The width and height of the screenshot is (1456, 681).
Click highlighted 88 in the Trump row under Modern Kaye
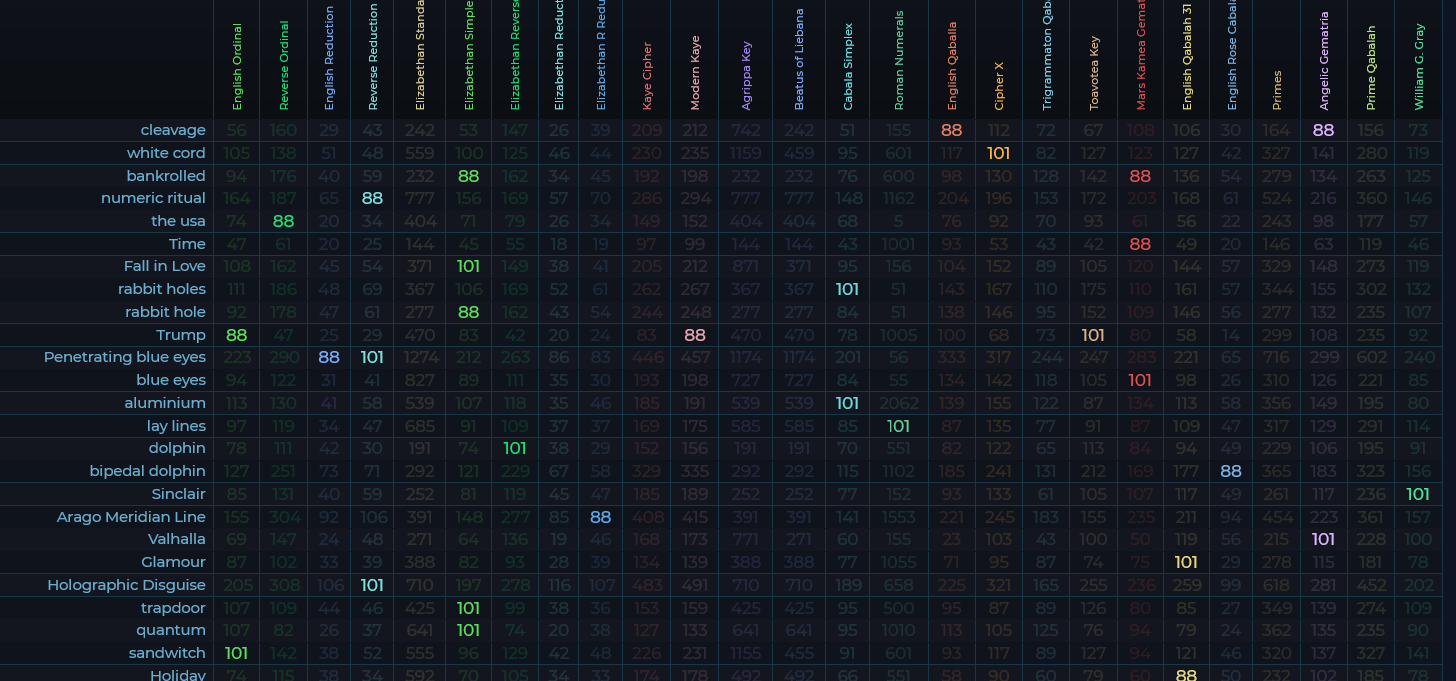695,335
